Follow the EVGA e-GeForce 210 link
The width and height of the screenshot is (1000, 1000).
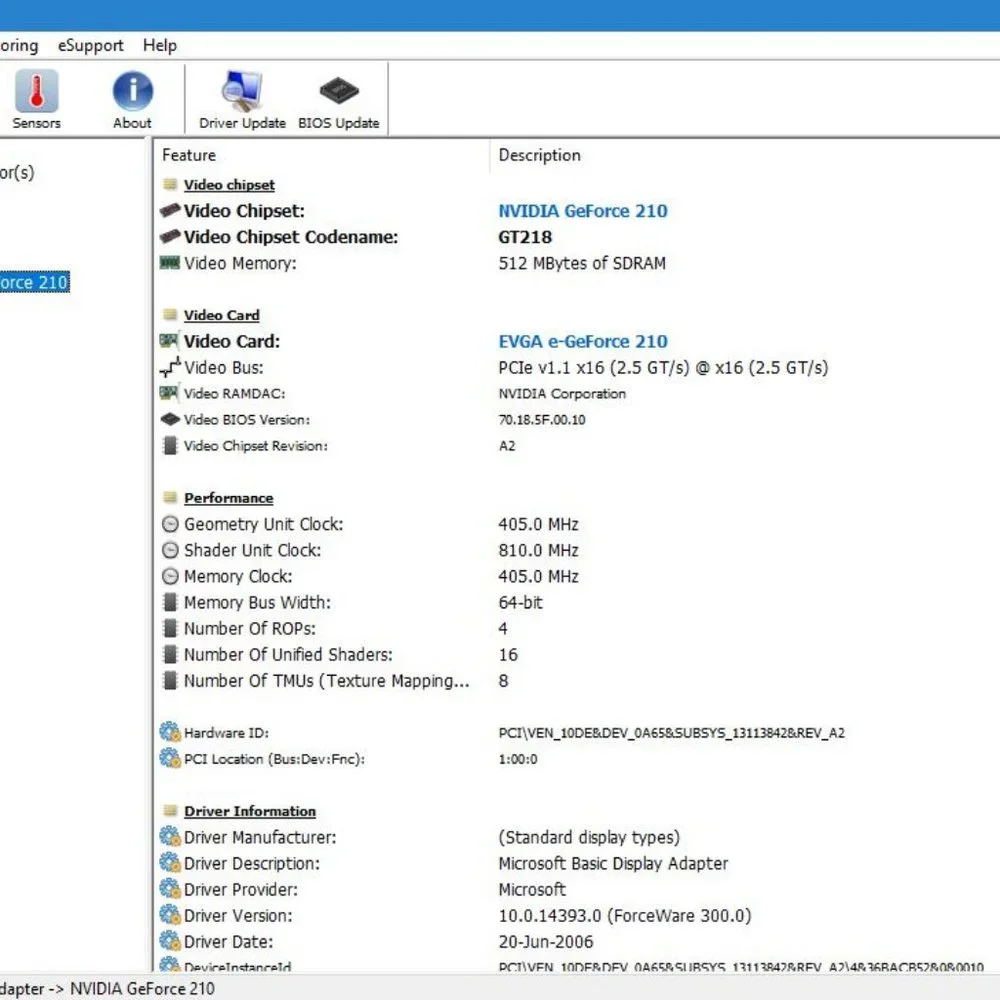point(583,341)
